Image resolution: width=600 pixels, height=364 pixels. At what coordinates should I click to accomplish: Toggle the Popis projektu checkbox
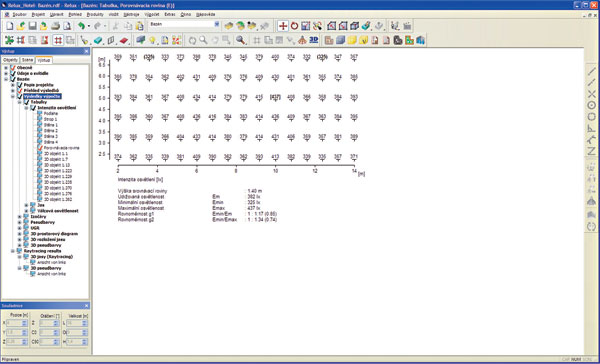[x=20, y=85]
